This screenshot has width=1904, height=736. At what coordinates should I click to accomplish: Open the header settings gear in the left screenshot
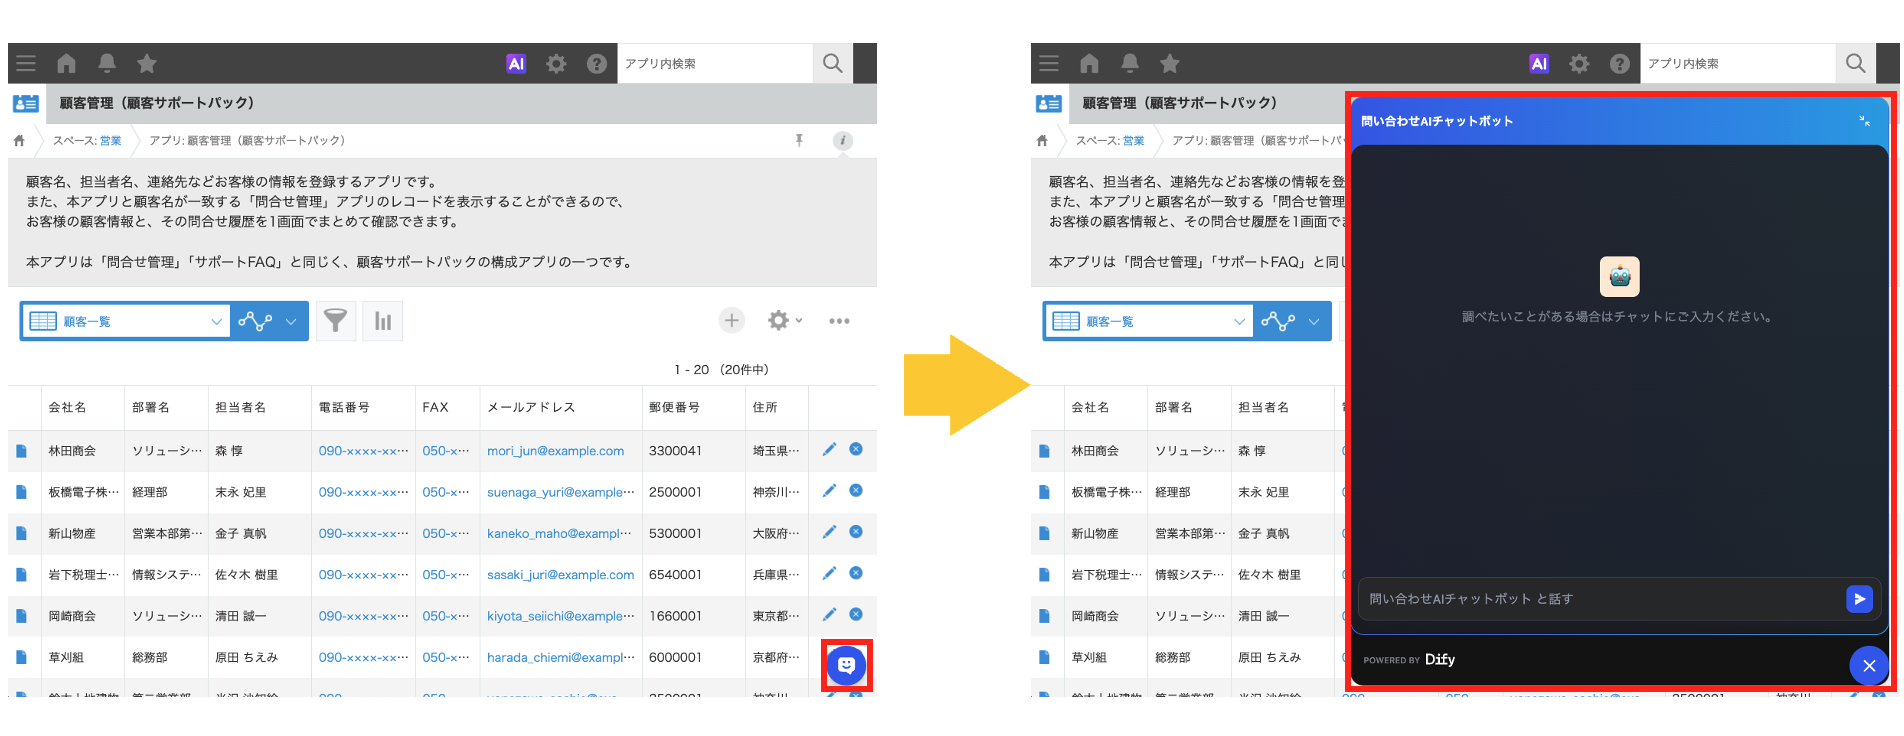[556, 63]
